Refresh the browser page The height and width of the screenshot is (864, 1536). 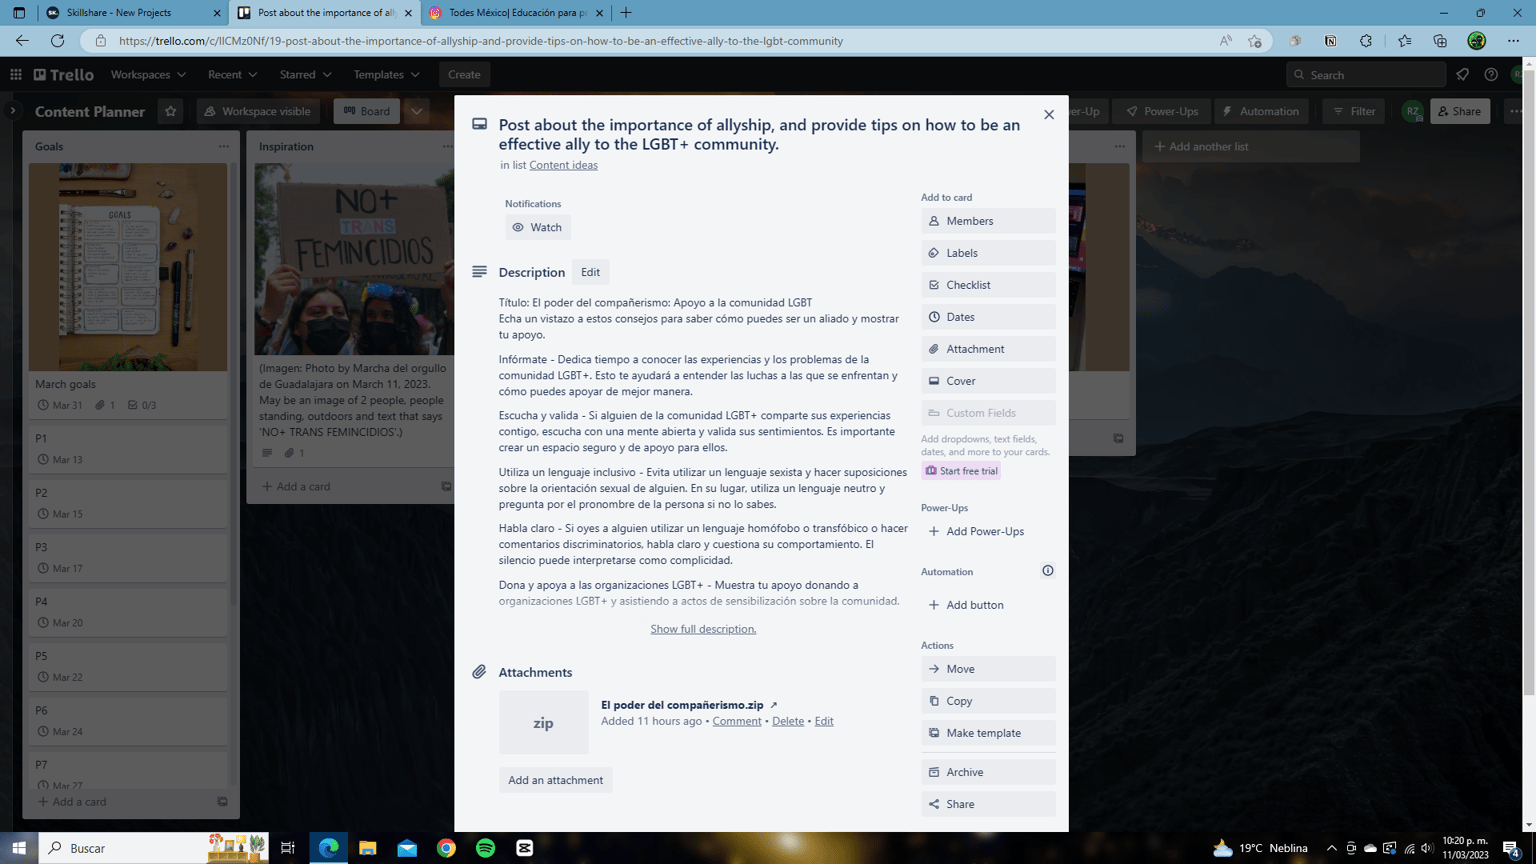[x=57, y=41]
